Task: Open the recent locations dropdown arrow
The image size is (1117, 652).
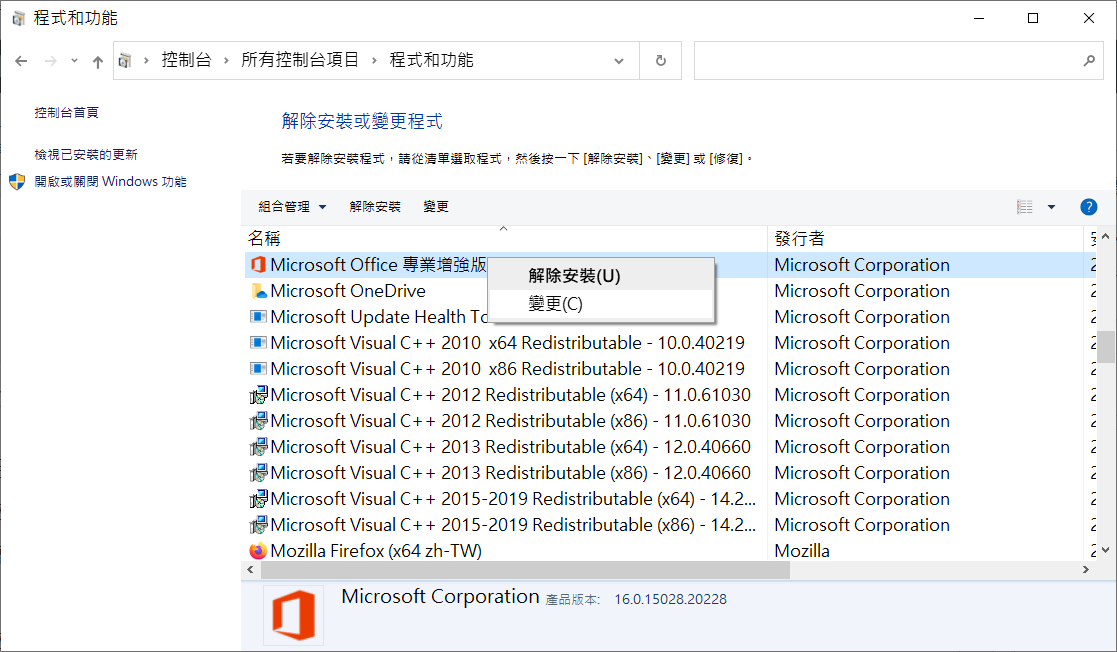Action: (74, 61)
